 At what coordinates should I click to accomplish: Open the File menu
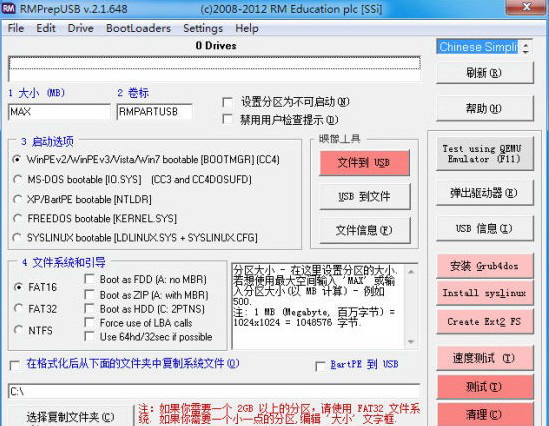pos(16,28)
